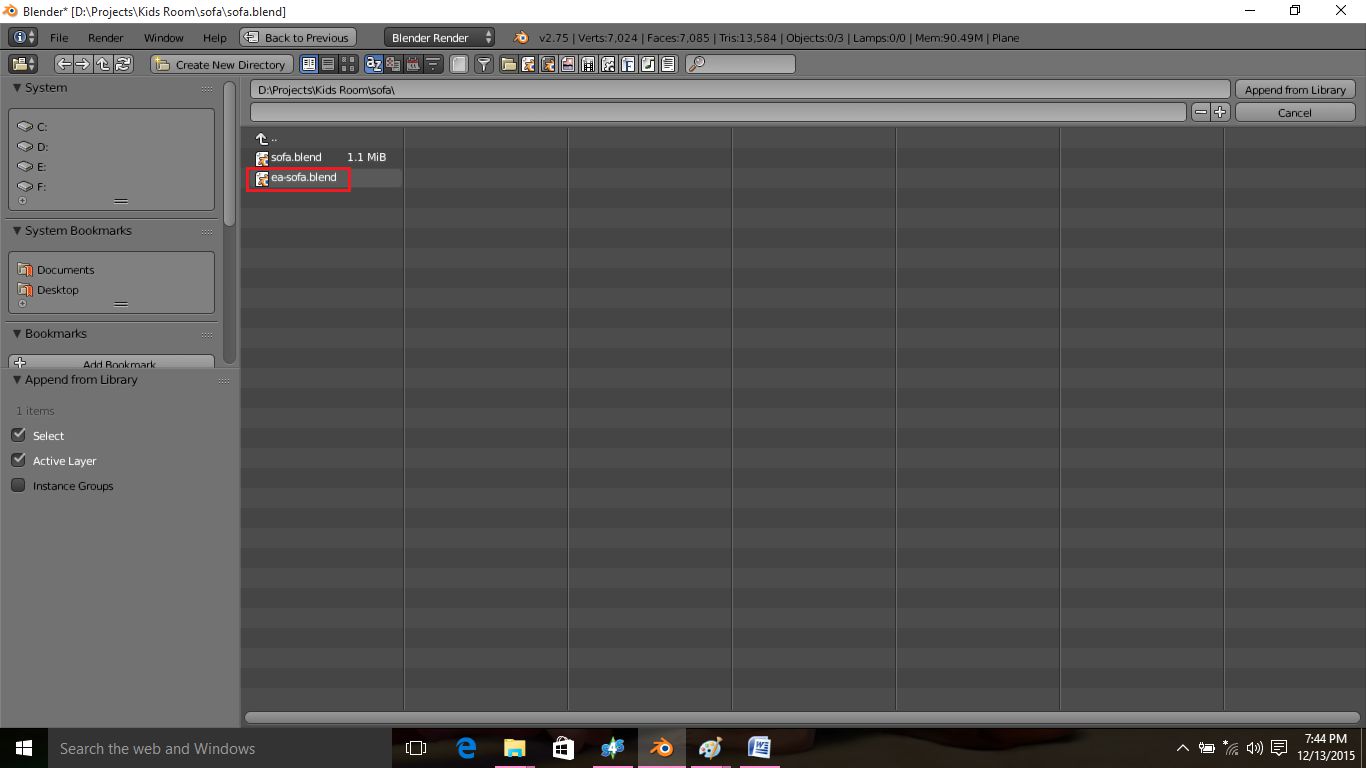Click Append from Library button

(1295, 89)
